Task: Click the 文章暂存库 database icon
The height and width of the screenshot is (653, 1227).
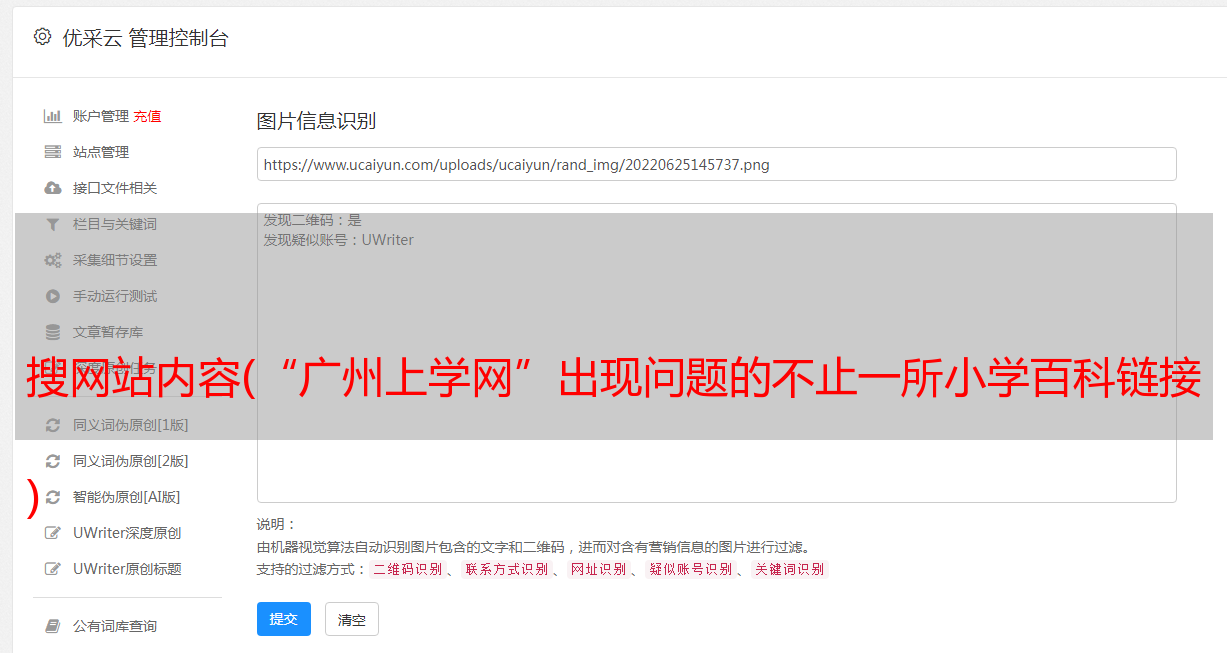Action: click(53, 332)
